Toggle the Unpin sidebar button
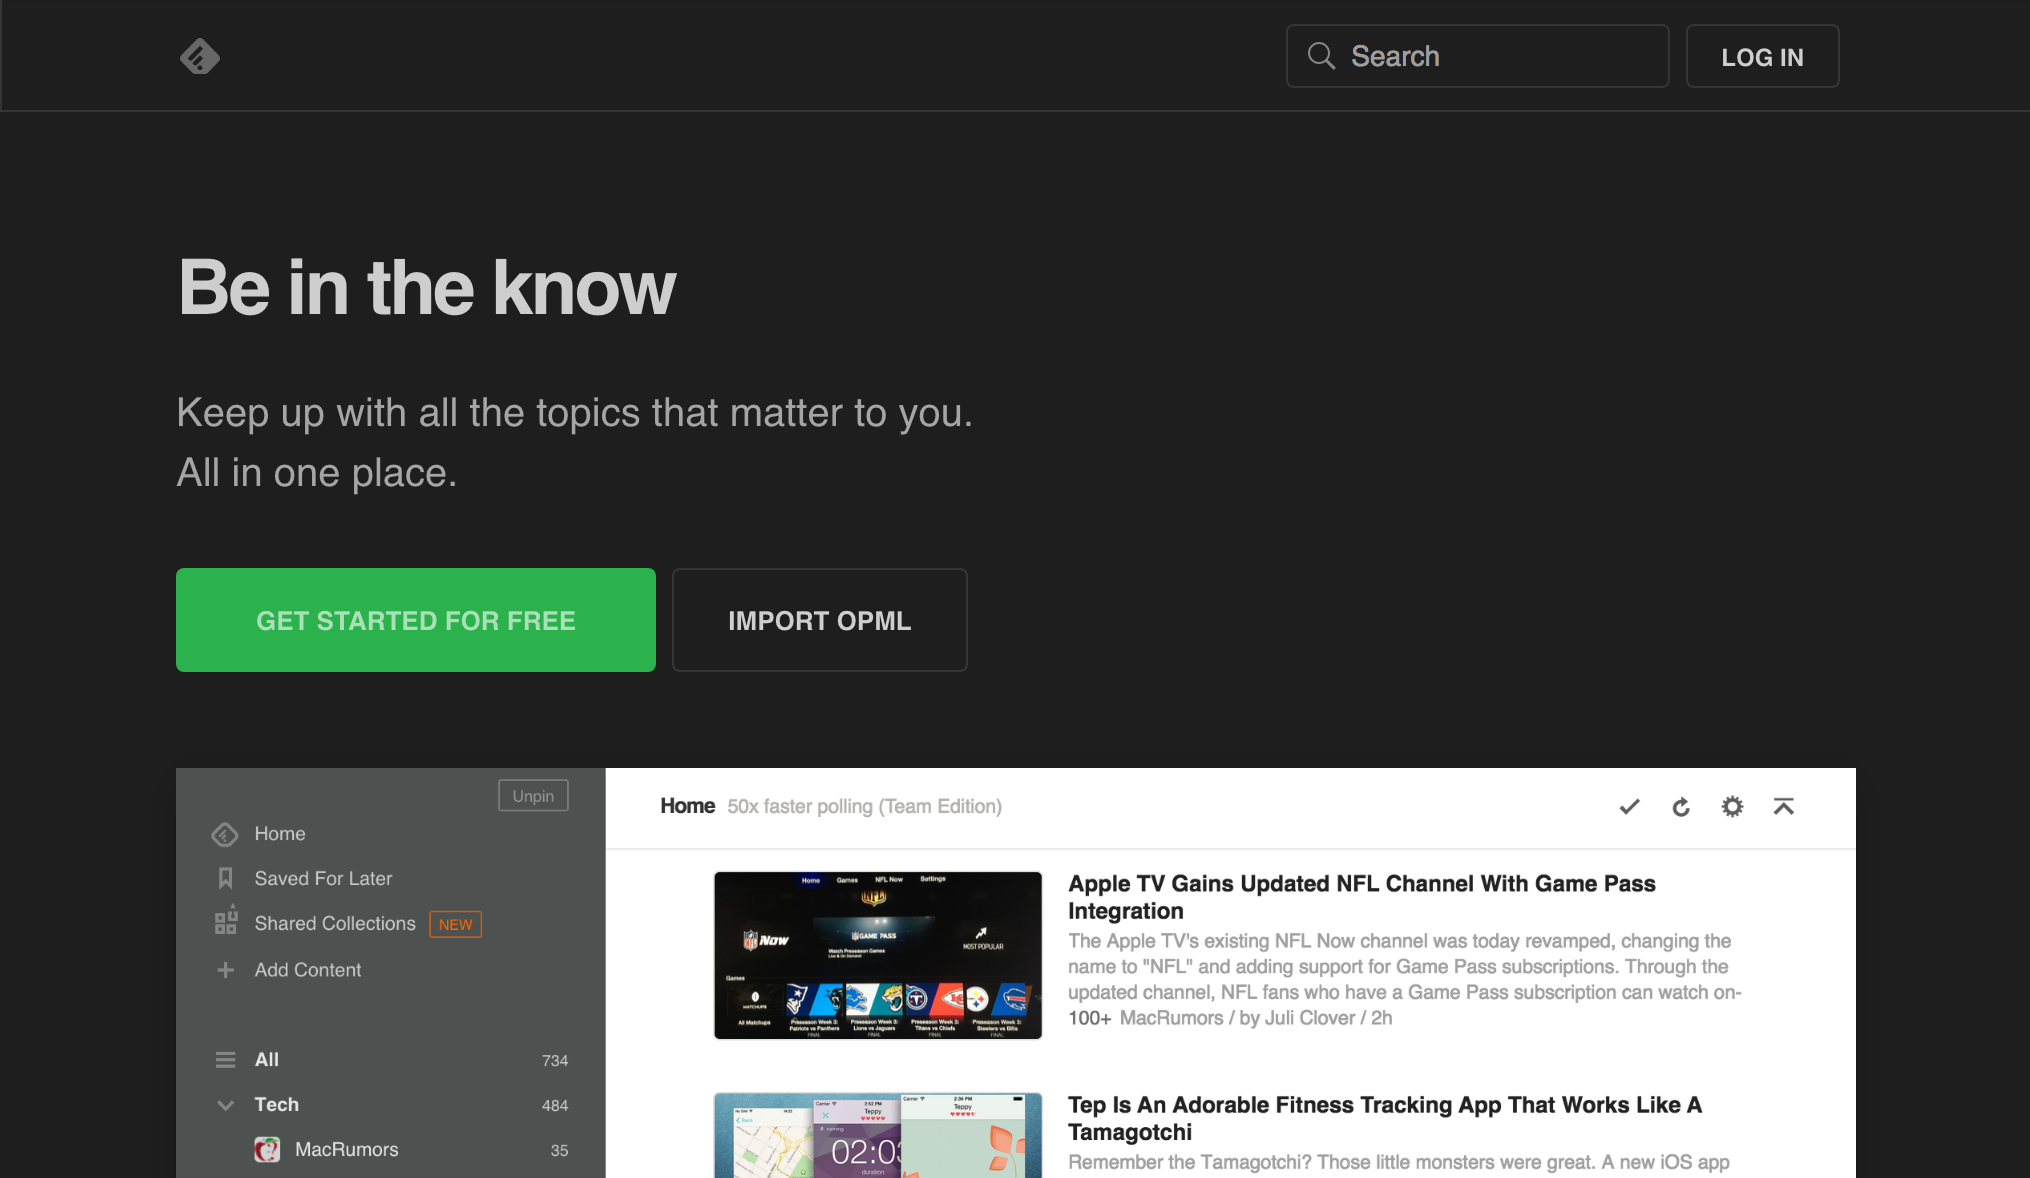 (533, 796)
